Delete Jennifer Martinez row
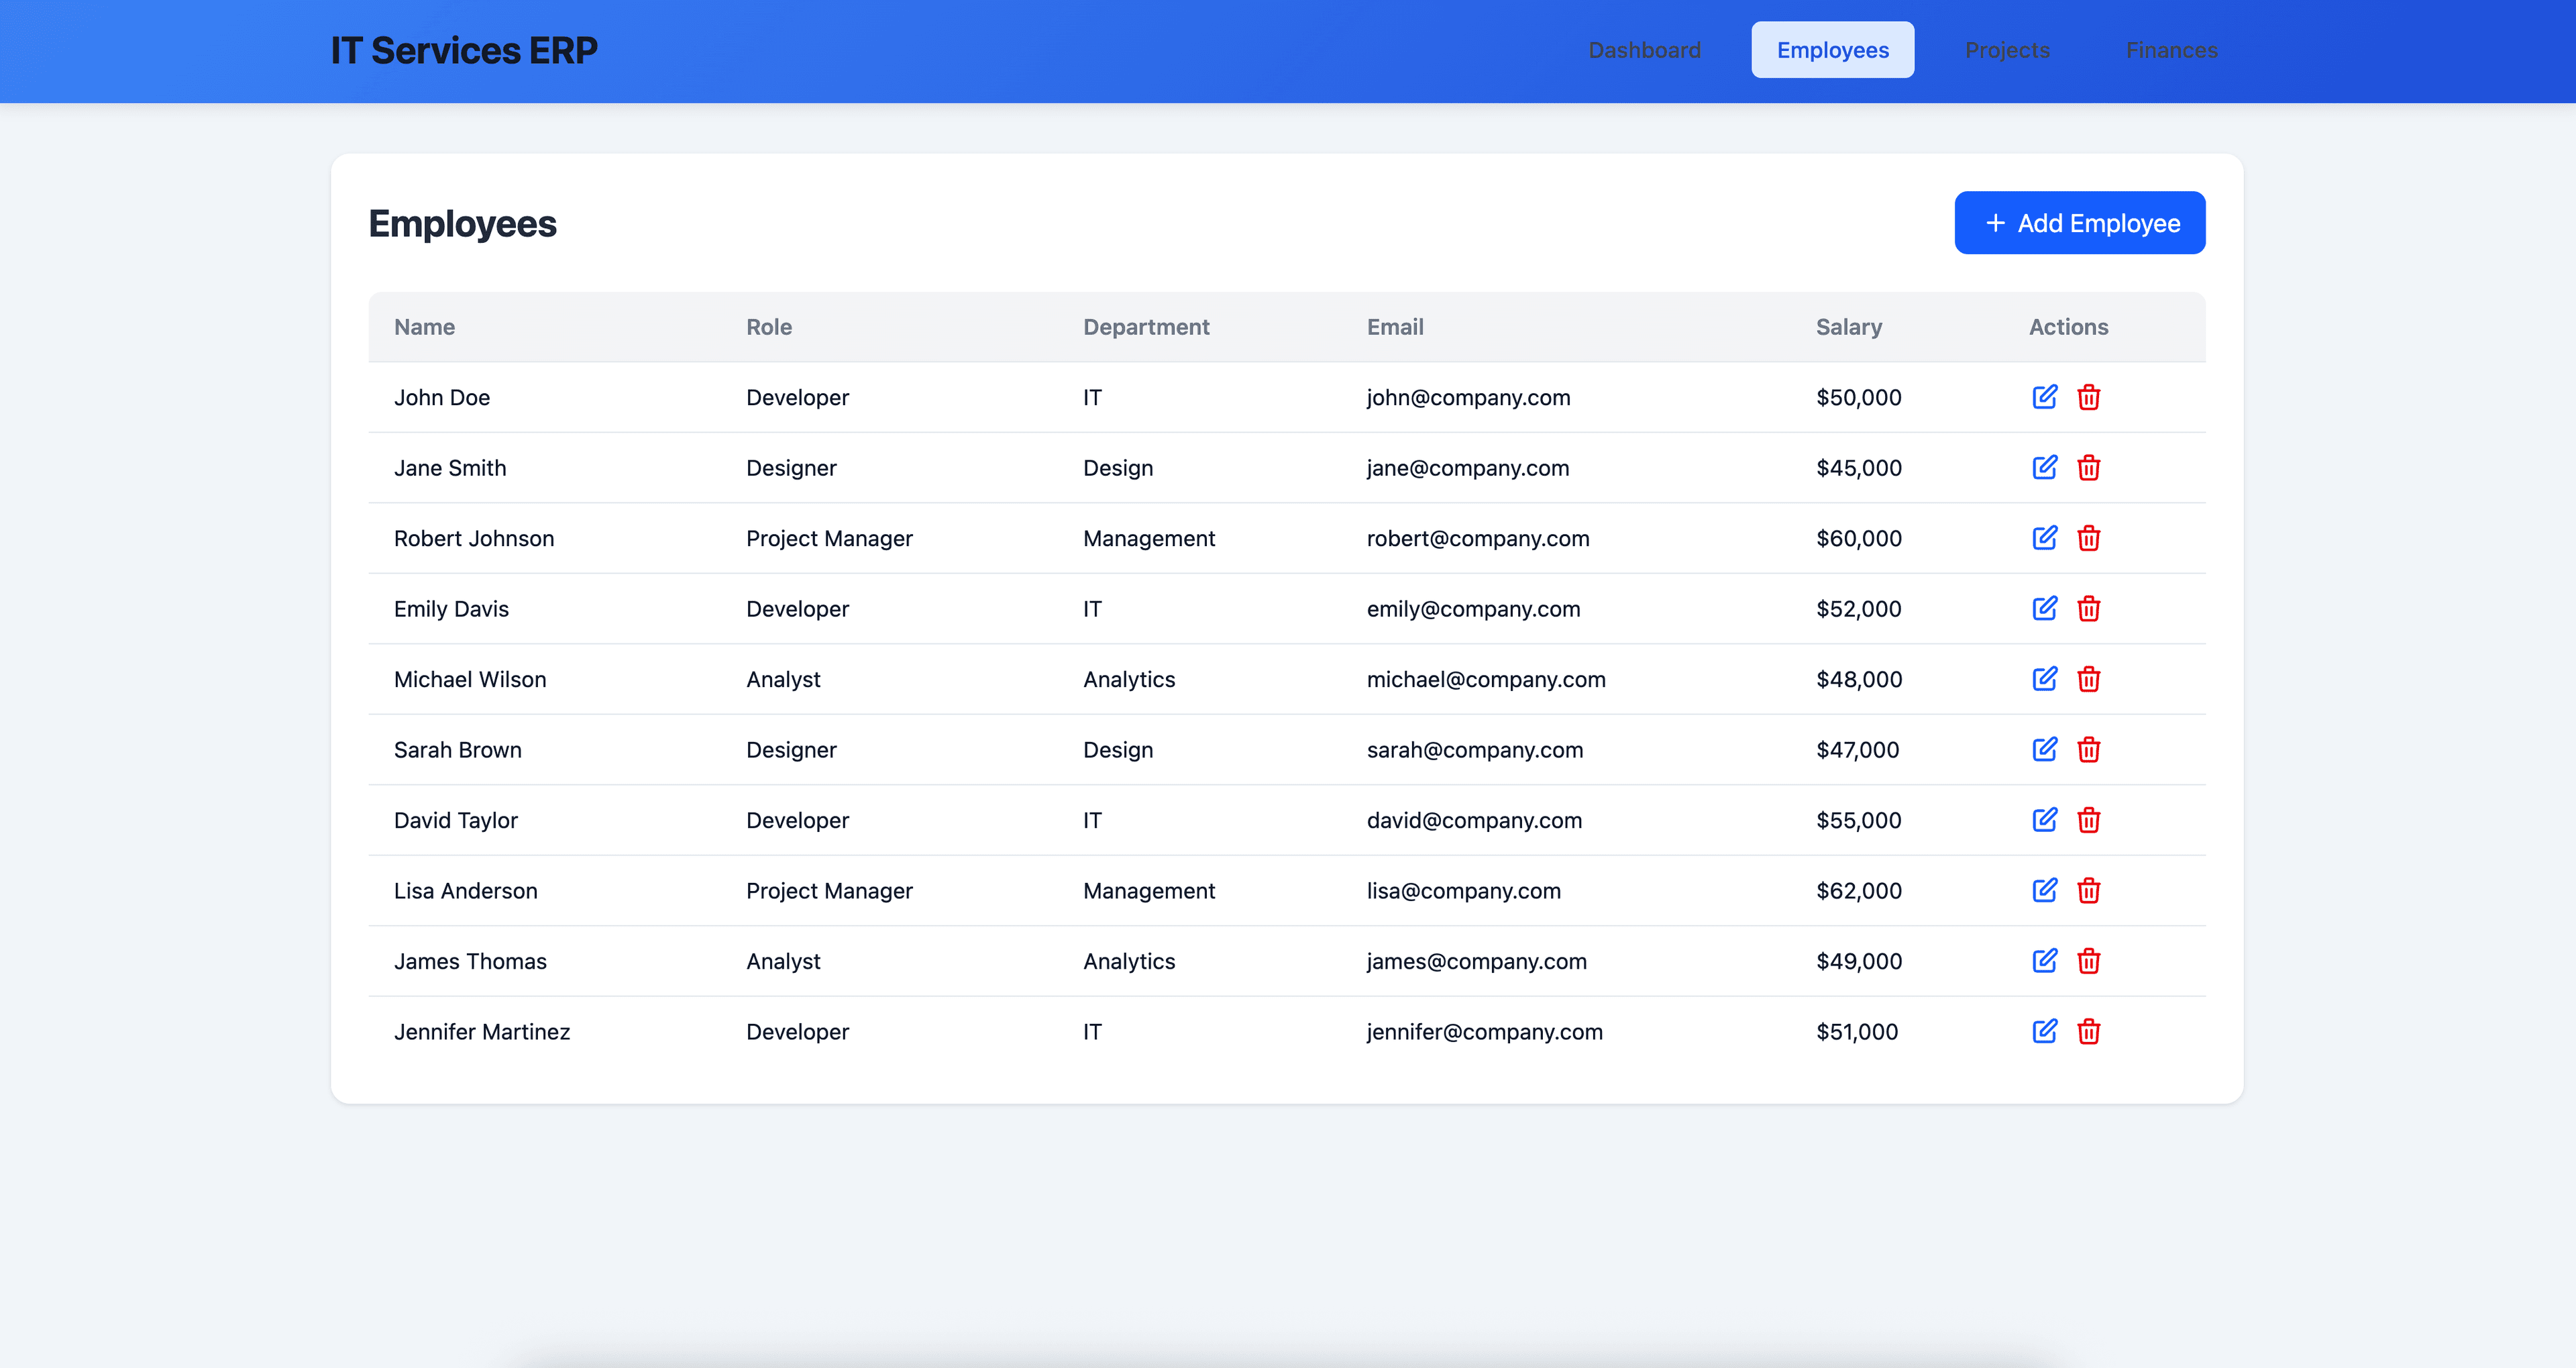The image size is (2576, 1368). click(2088, 1032)
